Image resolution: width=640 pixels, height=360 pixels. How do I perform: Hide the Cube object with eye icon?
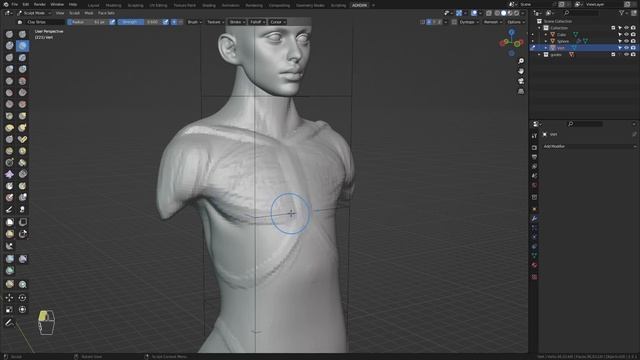point(627,35)
